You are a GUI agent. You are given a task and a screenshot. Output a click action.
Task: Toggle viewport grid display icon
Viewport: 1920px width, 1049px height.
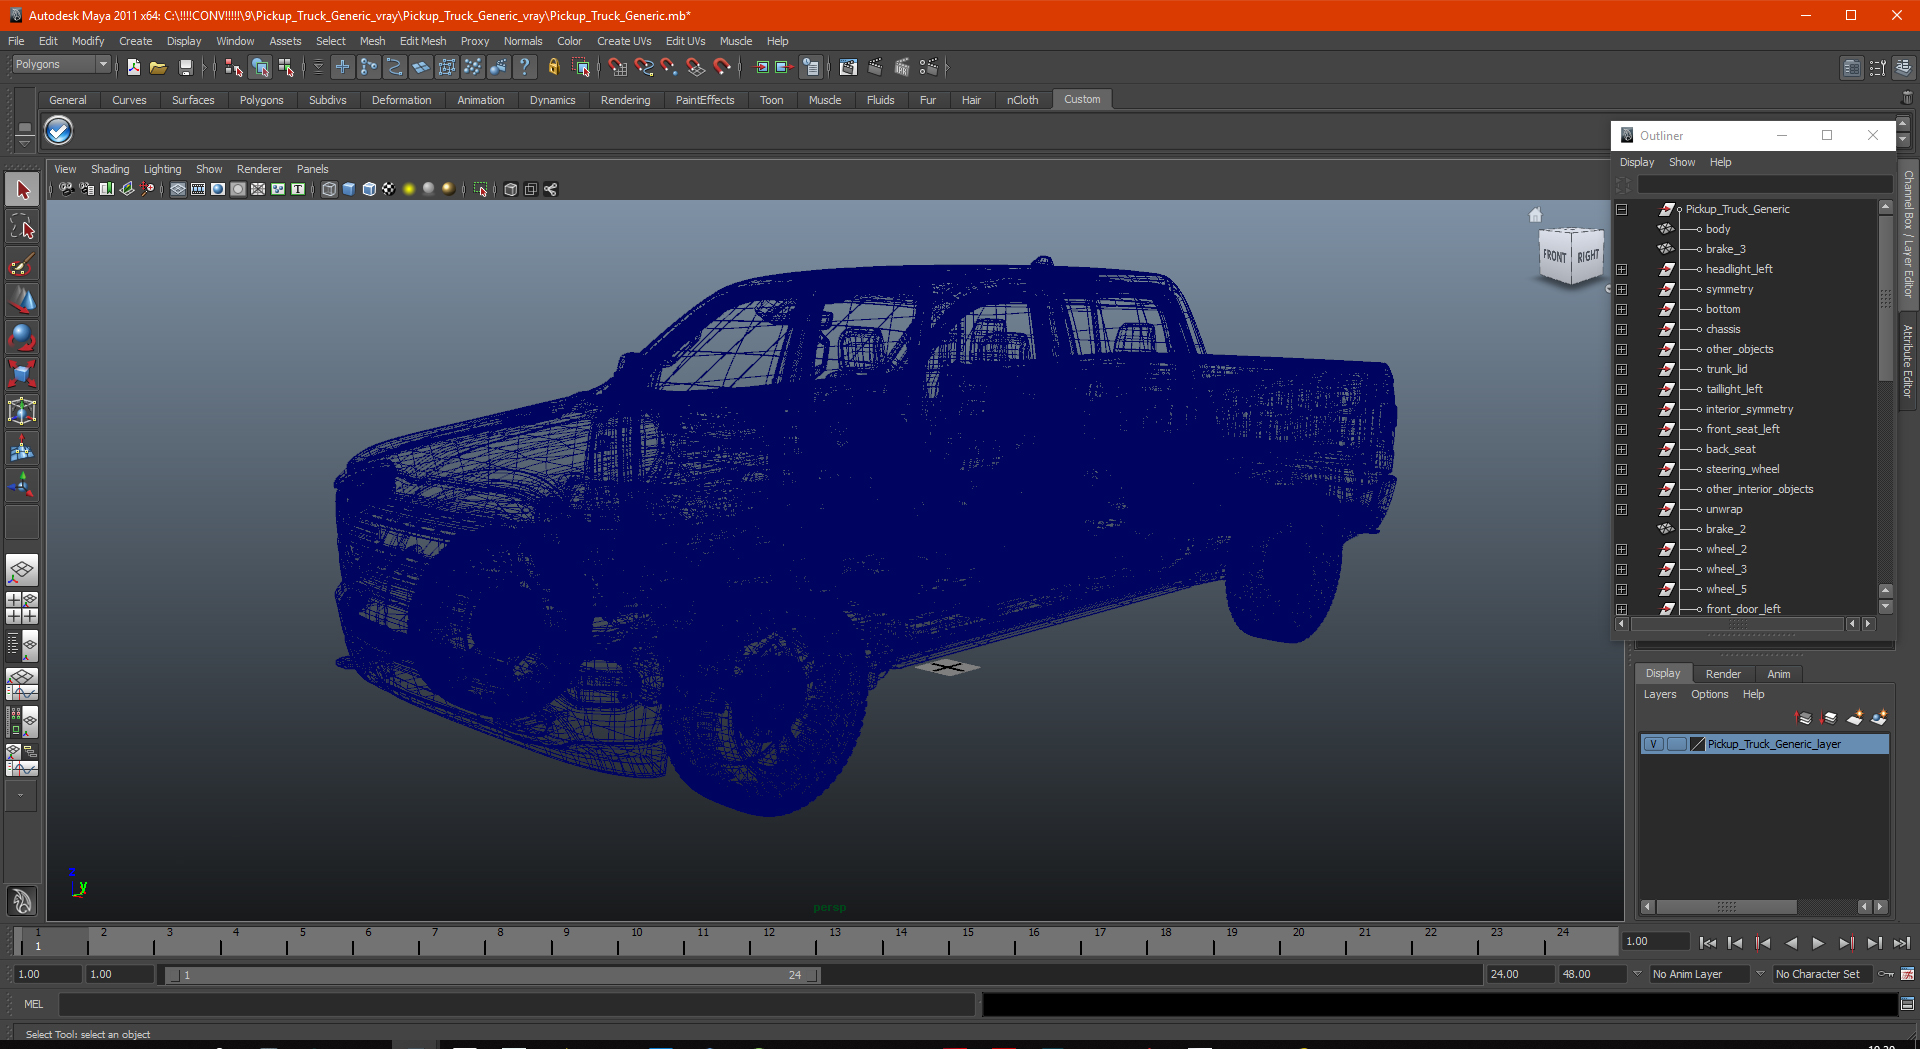(x=178, y=189)
